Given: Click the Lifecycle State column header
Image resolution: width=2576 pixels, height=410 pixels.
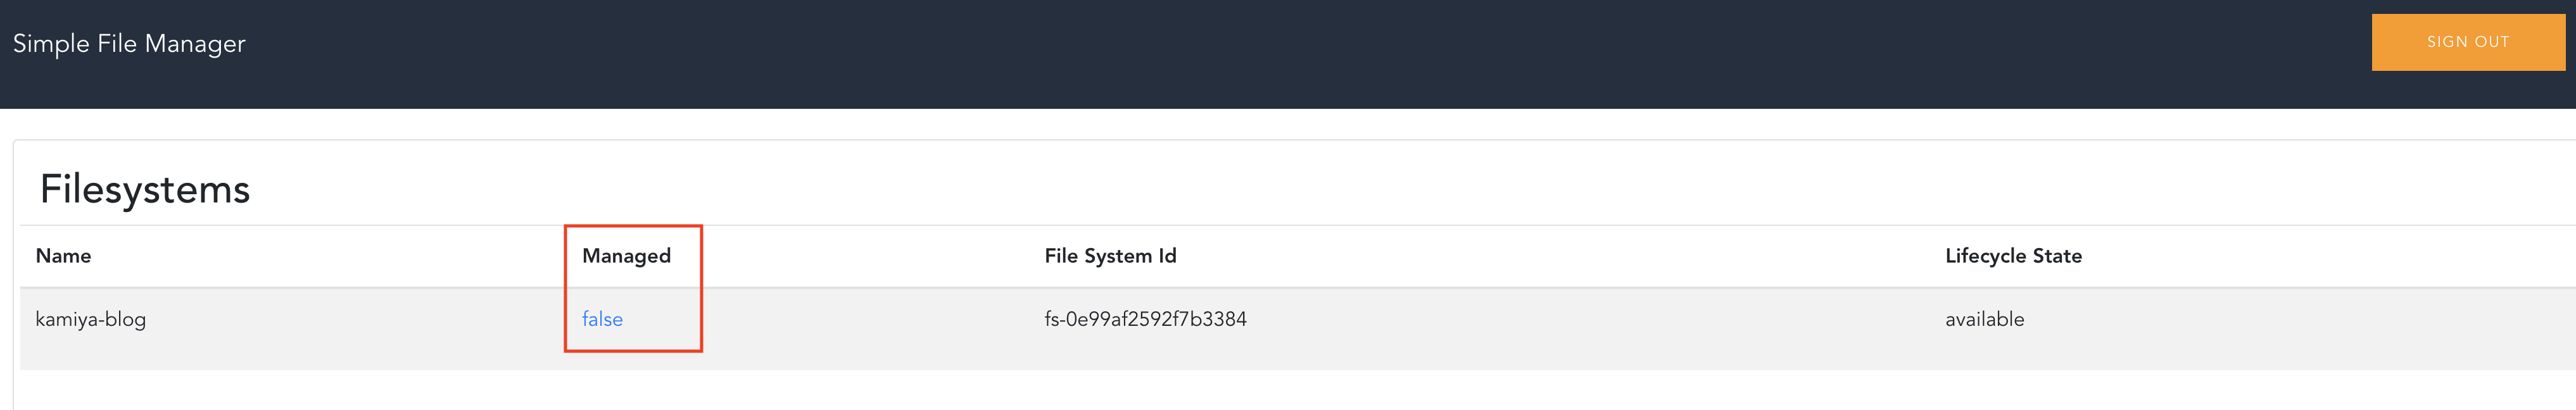Looking at the screenshot, I should pyautogui.click(x=2014, y=255).
